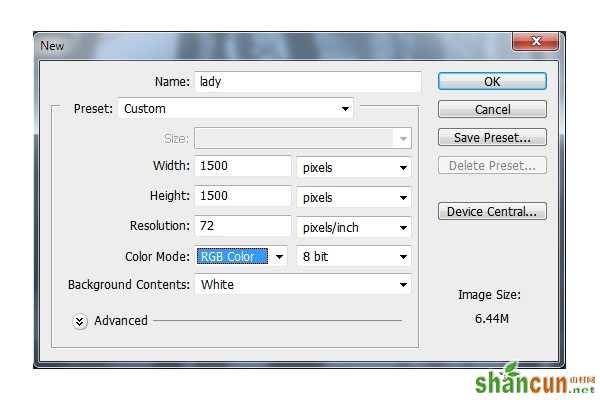600x400 pixels.
Task: Focus the Name field containing lady
Action: (x=308, y=82)
